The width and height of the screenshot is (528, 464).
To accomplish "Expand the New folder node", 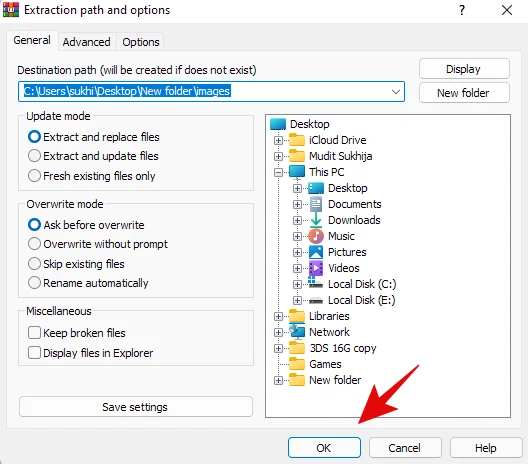I will tap(278, 380).
